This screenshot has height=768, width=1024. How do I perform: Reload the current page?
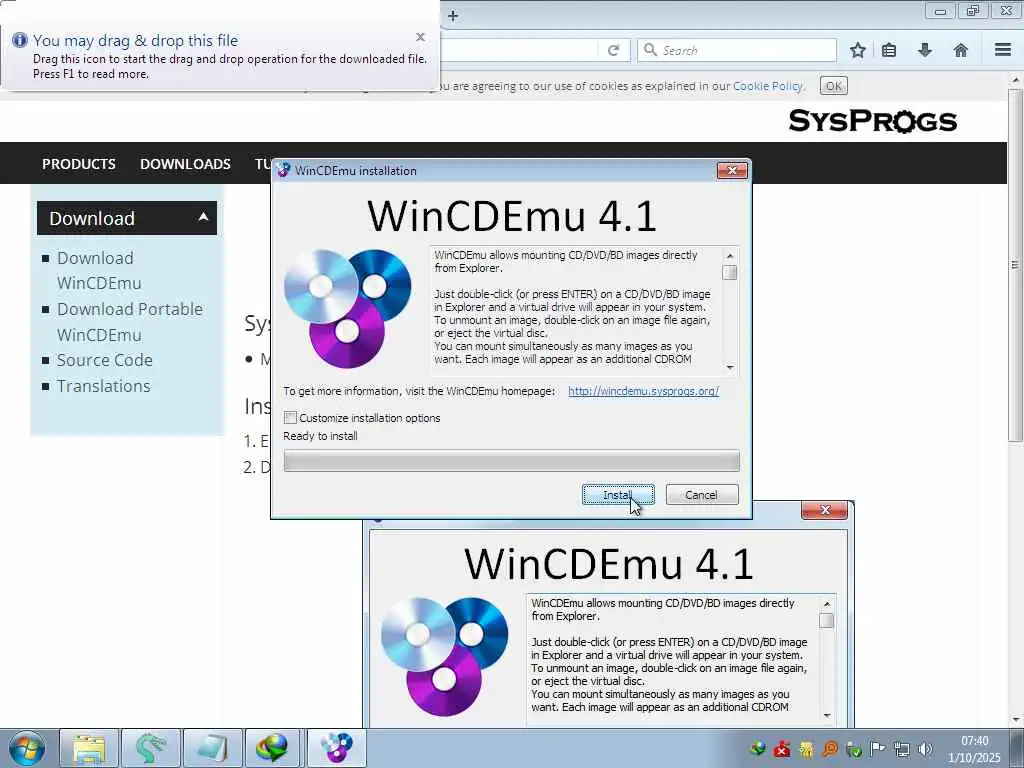pos(613,50)
